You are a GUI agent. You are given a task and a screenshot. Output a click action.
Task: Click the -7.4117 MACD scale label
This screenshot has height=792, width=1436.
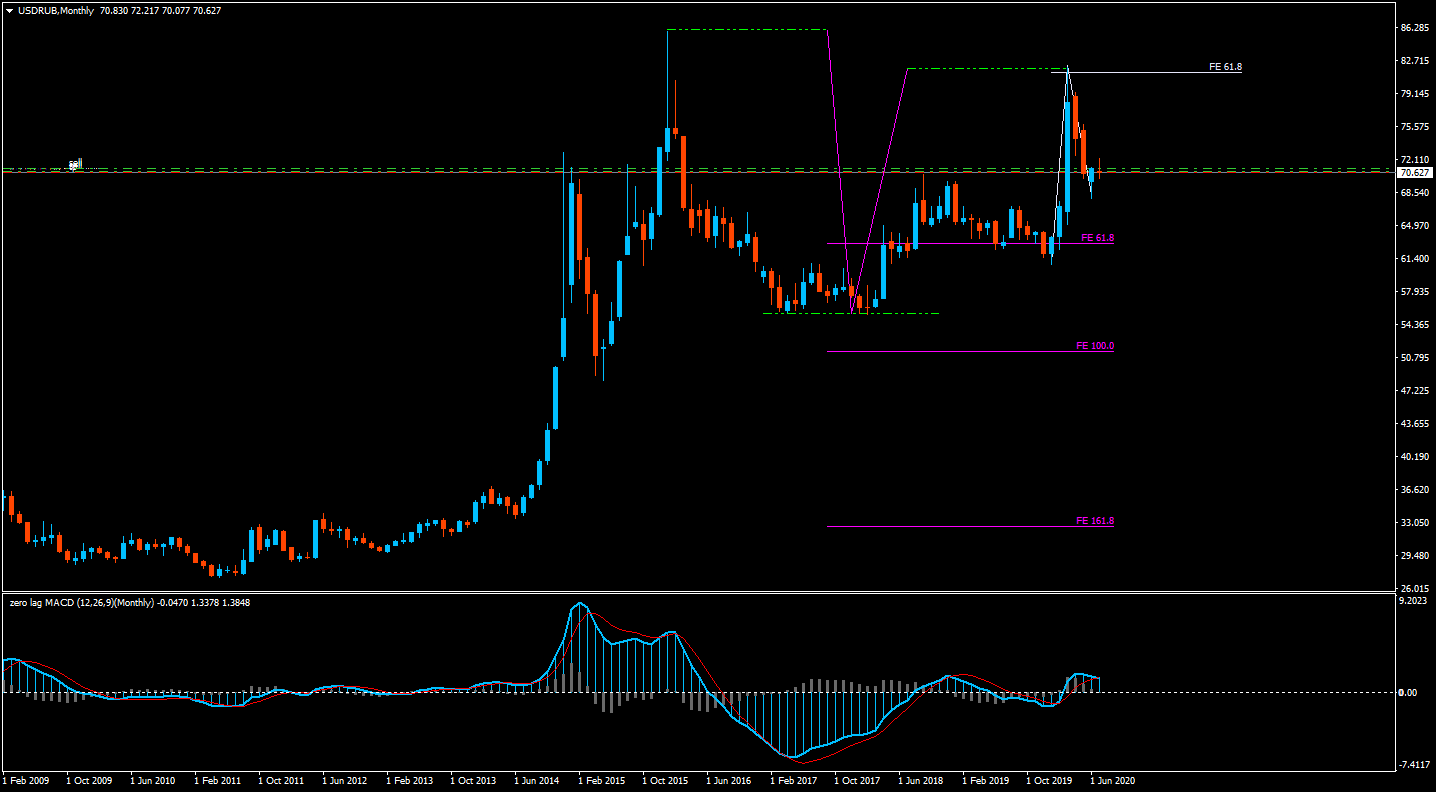coord(1414,765)
